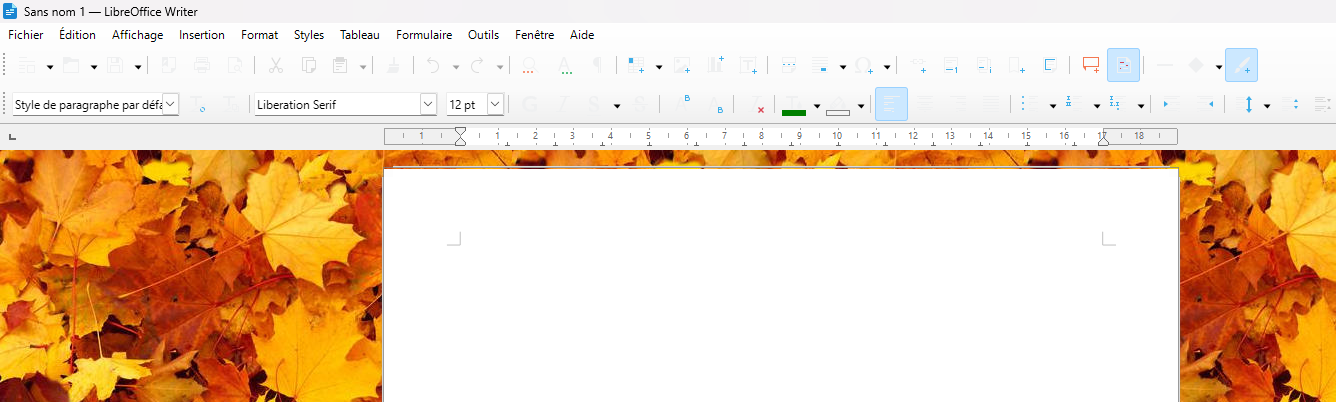Toggle the Show Draw Functions button

(1241, 66)
